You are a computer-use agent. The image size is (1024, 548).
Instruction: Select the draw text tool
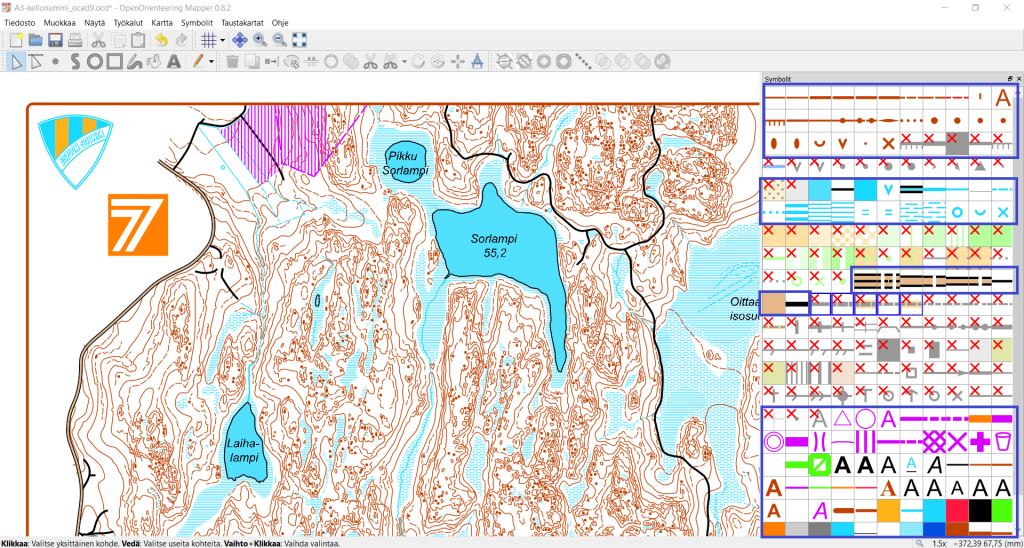point(173,62)
